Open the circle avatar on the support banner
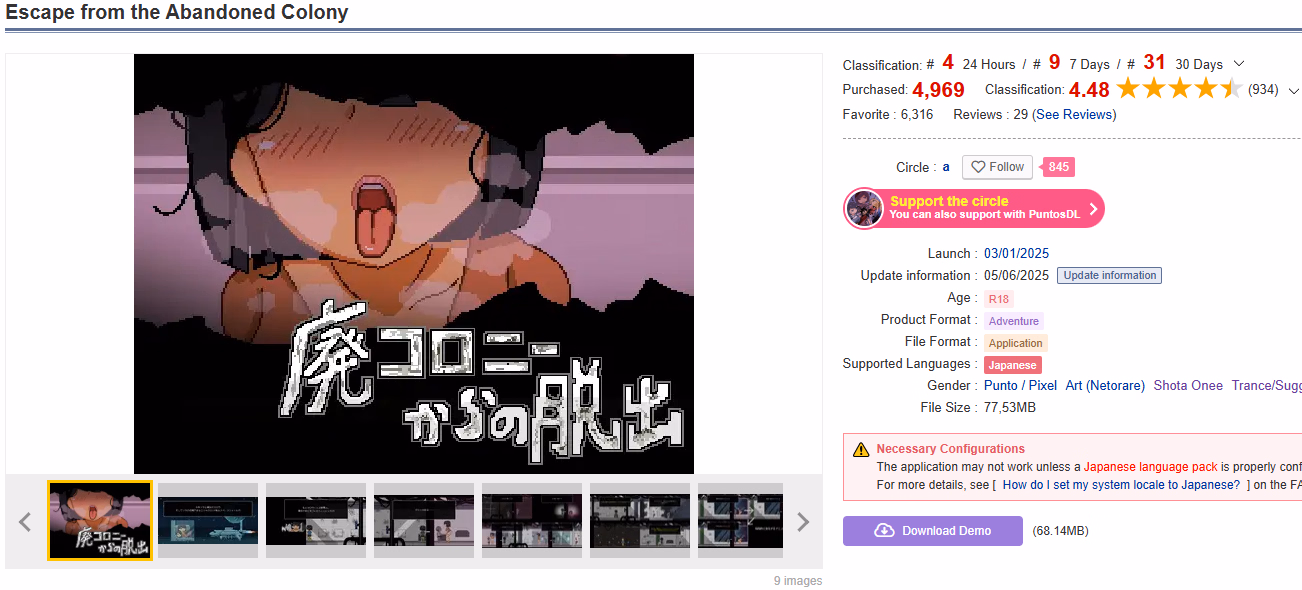This screenshot has height=590, width=1302. (x=864, y=209)
